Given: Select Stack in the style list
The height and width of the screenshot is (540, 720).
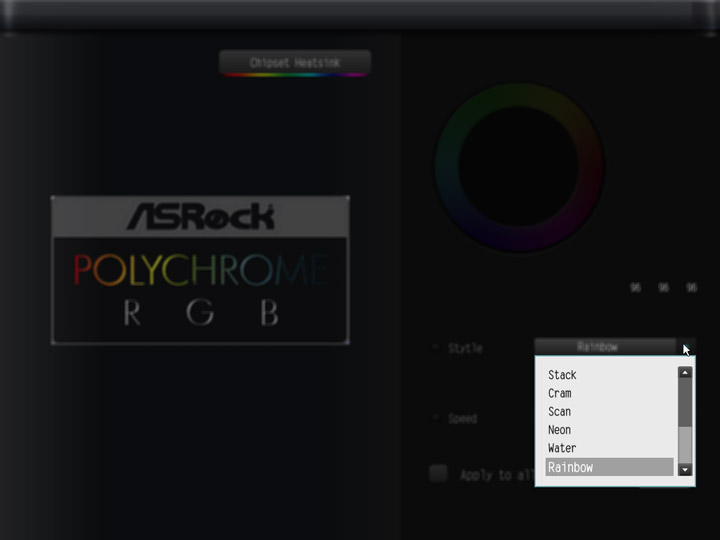Looking at the screenshot, I should pyautogui.click(x=609, y=375).
